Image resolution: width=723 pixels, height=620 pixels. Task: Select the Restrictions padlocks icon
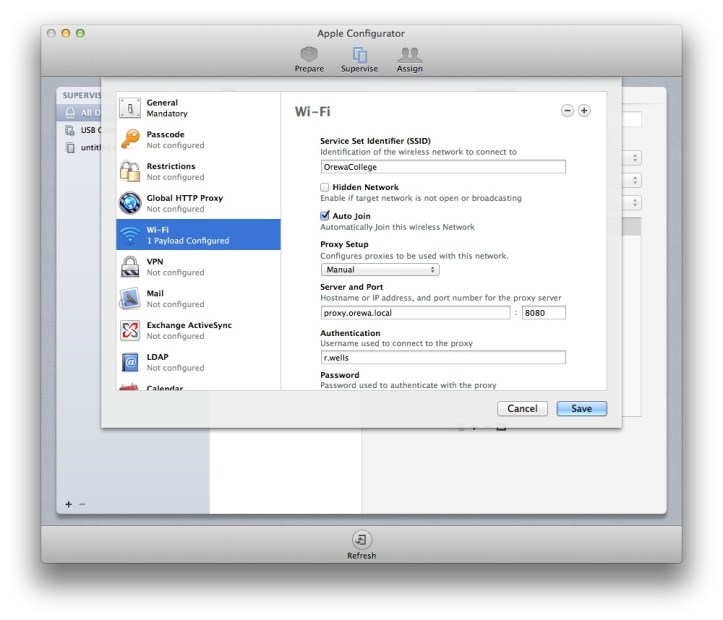(x=130, y=171)
